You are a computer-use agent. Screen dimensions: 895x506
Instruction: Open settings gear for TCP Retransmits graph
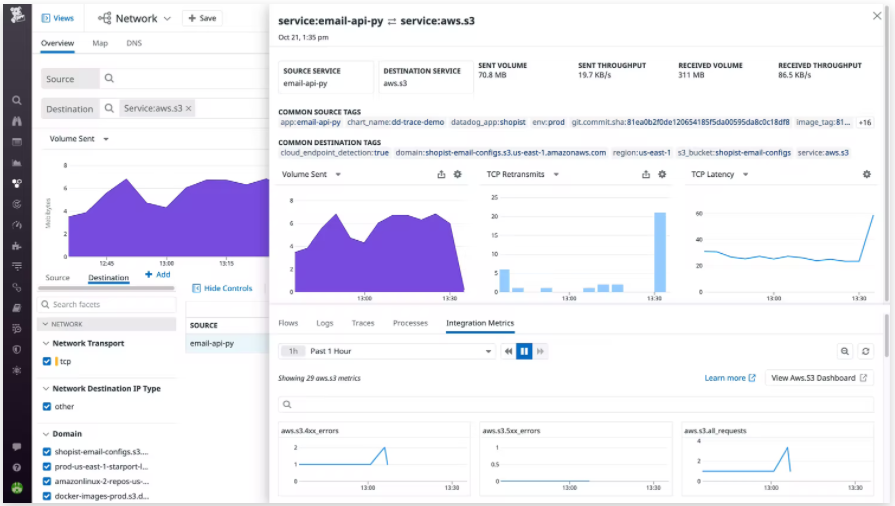coord(662,174)
